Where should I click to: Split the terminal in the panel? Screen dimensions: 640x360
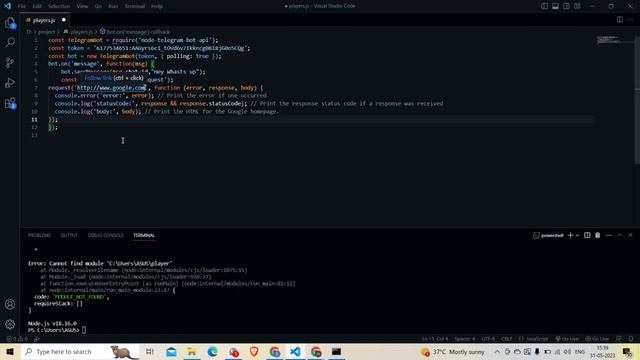click(587, 235)
